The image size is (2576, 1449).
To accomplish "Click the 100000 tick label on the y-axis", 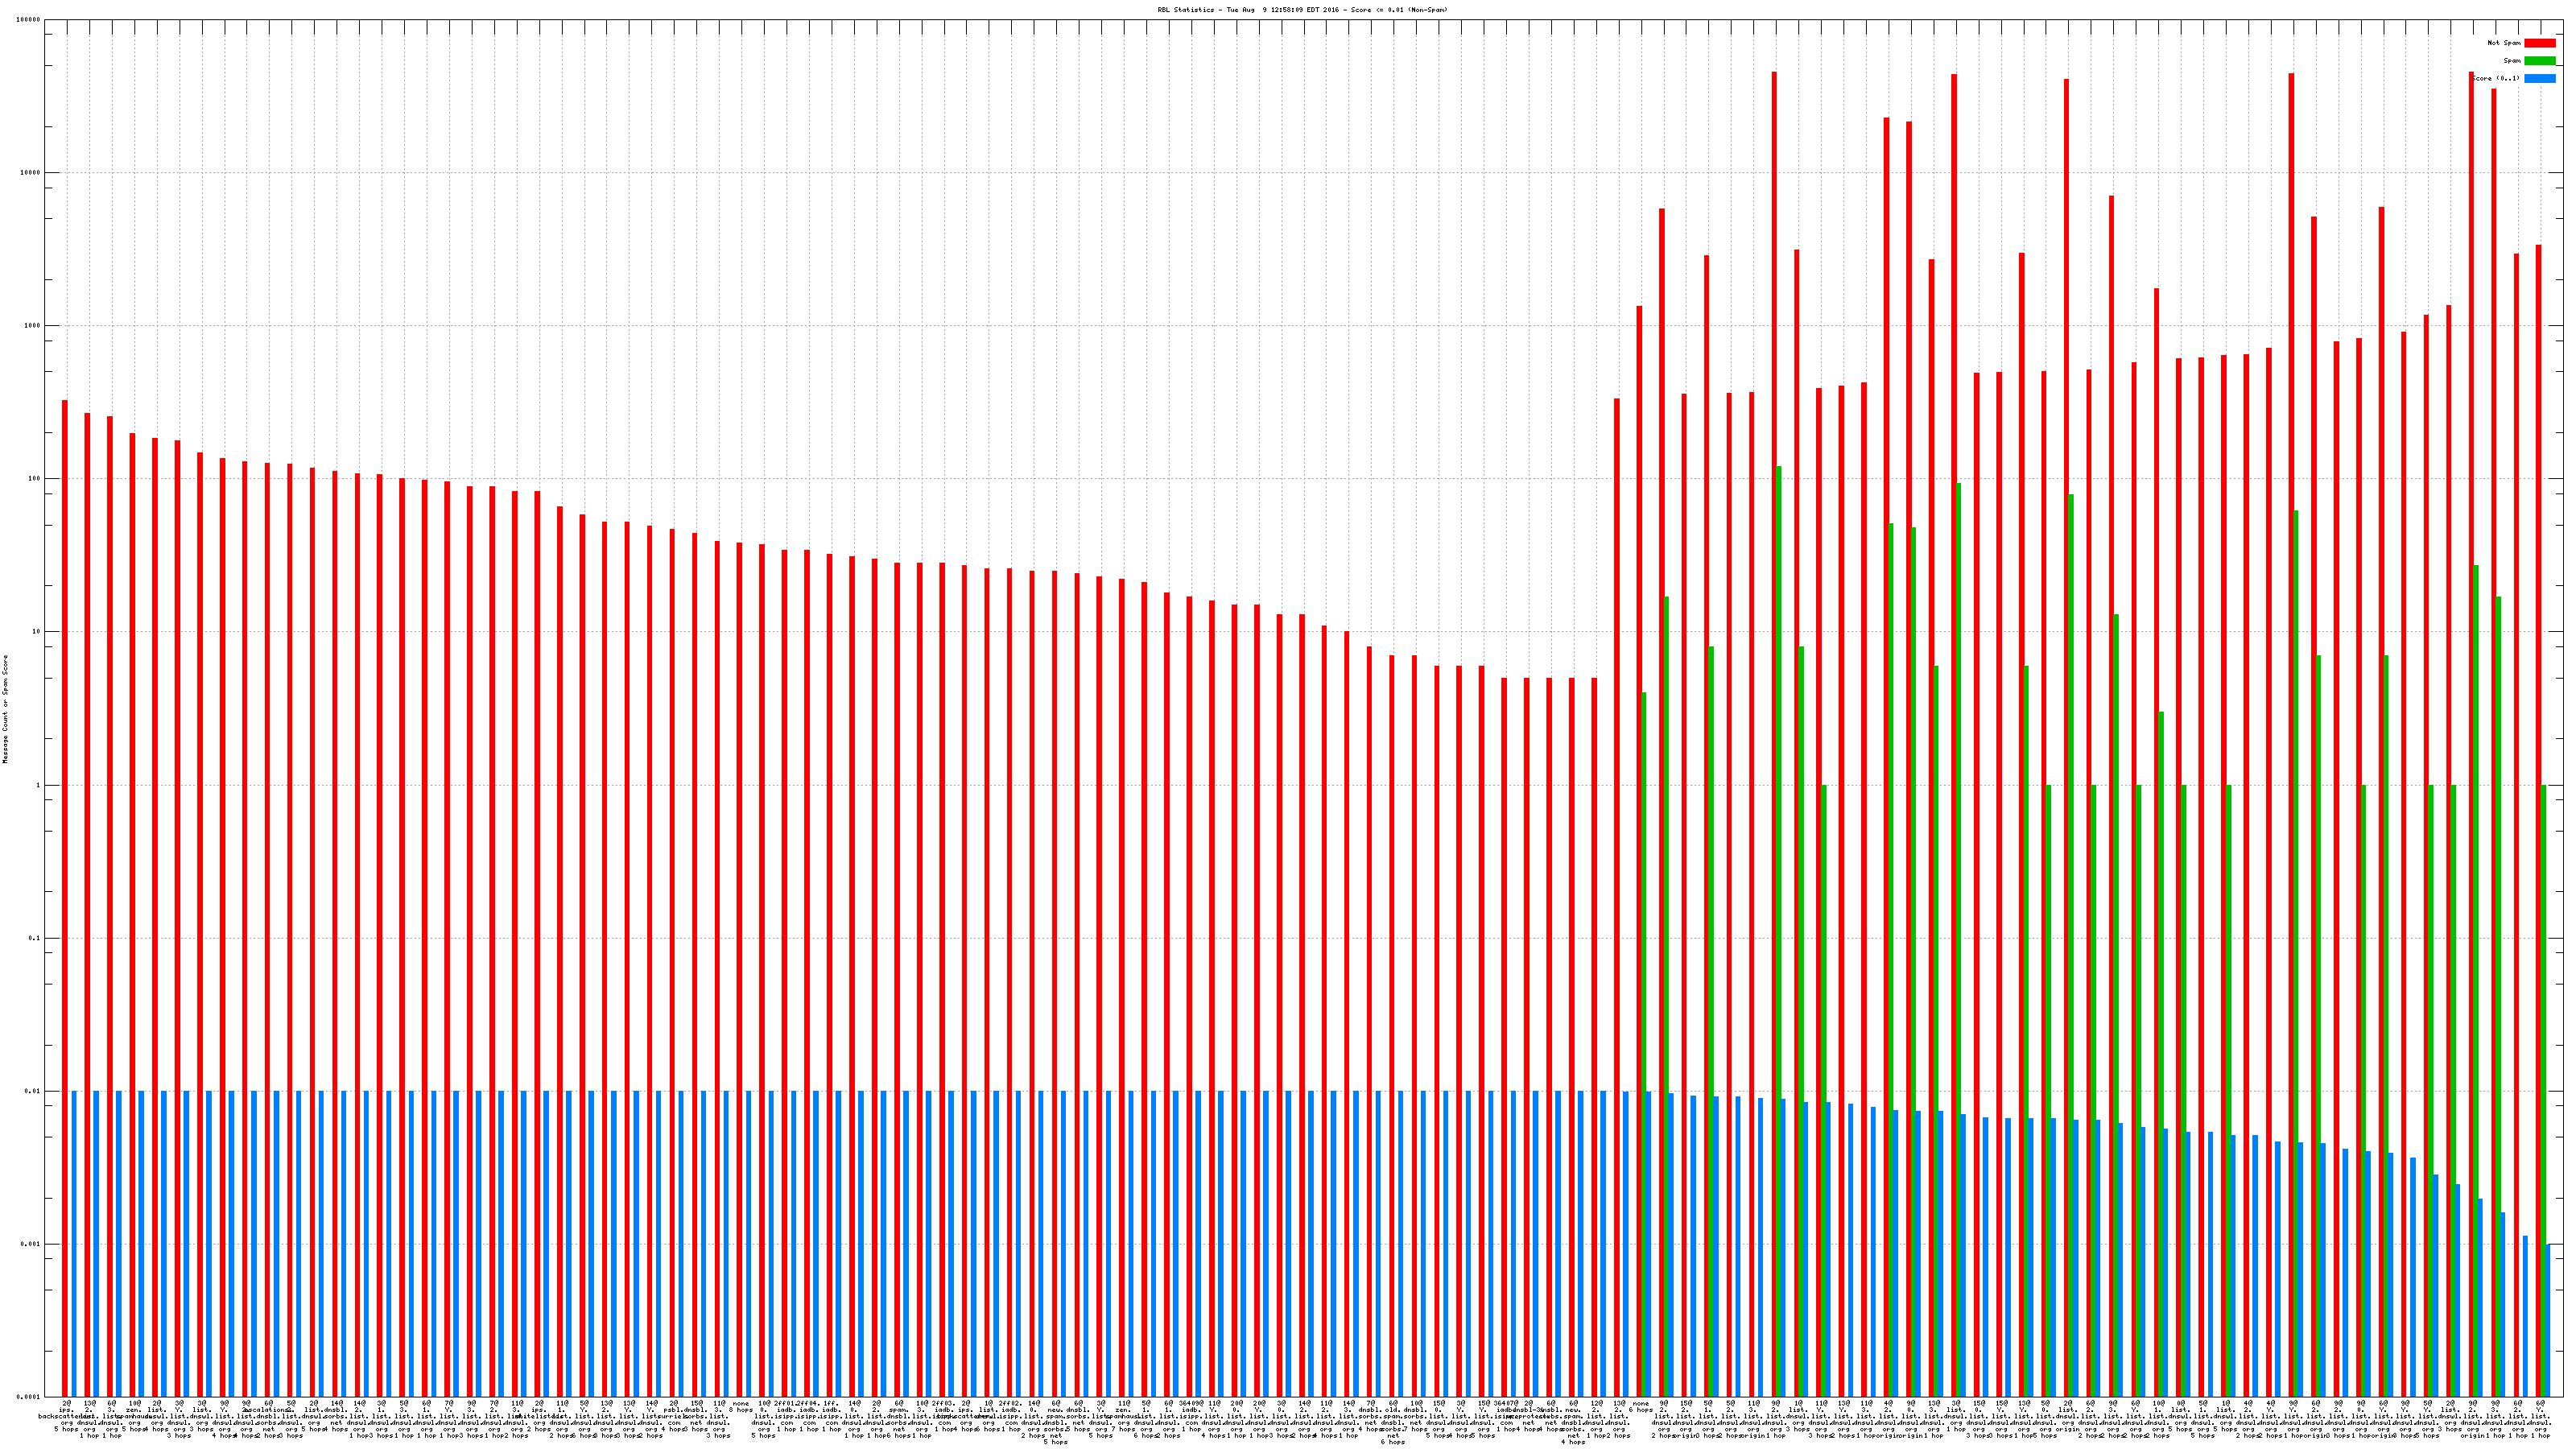I will (x=29, y=20).
